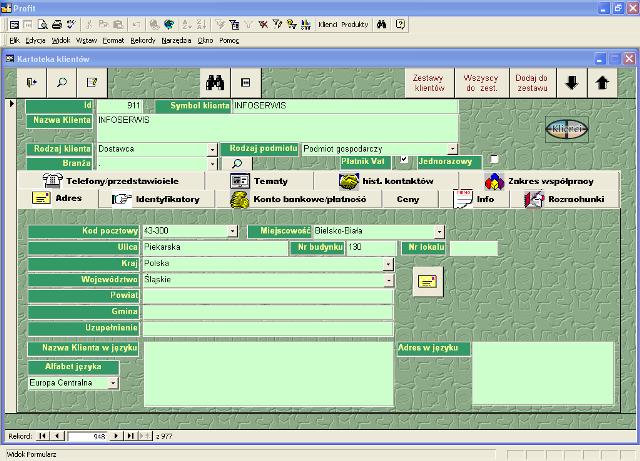Click the undo icon in main toolbar

pyautogui.click(x=136, y=24)
